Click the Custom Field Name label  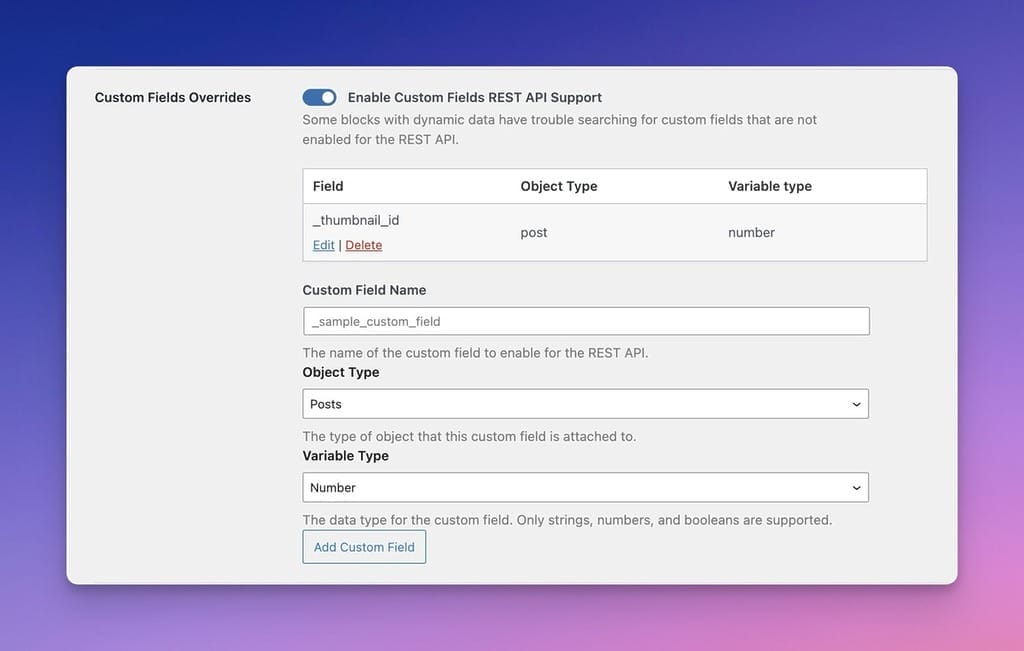pos(364,290)
